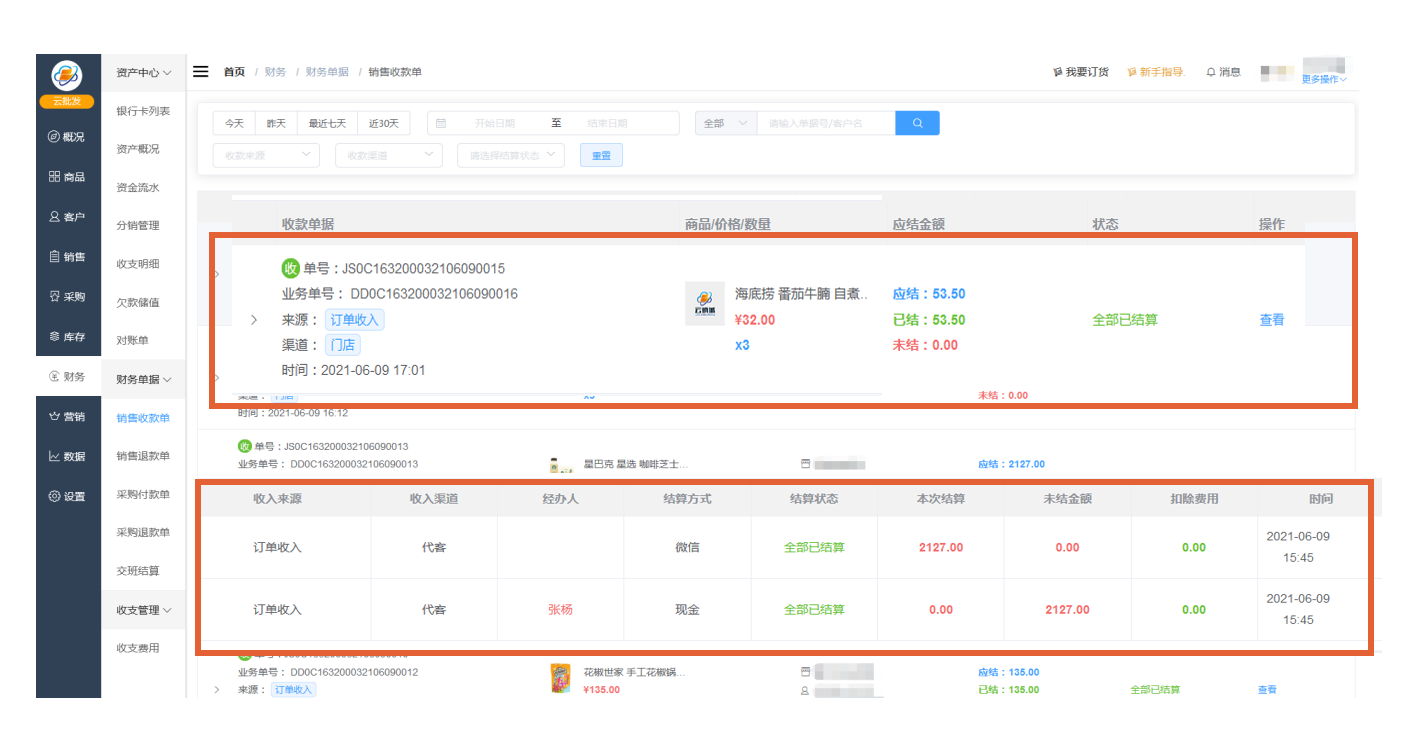Filter by 今天 today
The height and width of the screenshot is (736, 1412).
(x=234, y=123)
